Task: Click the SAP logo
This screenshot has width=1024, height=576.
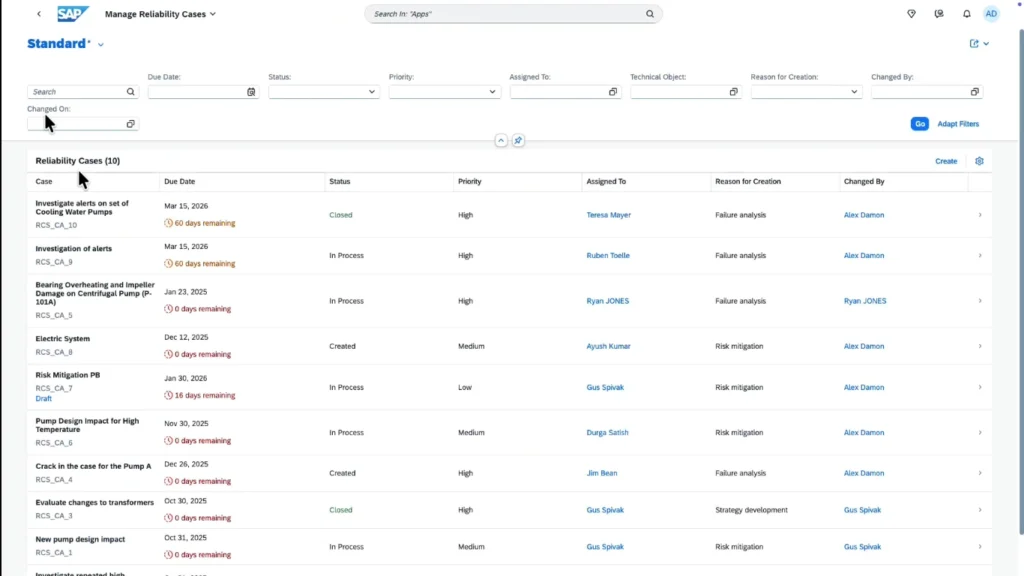Action: pos(72,14)
